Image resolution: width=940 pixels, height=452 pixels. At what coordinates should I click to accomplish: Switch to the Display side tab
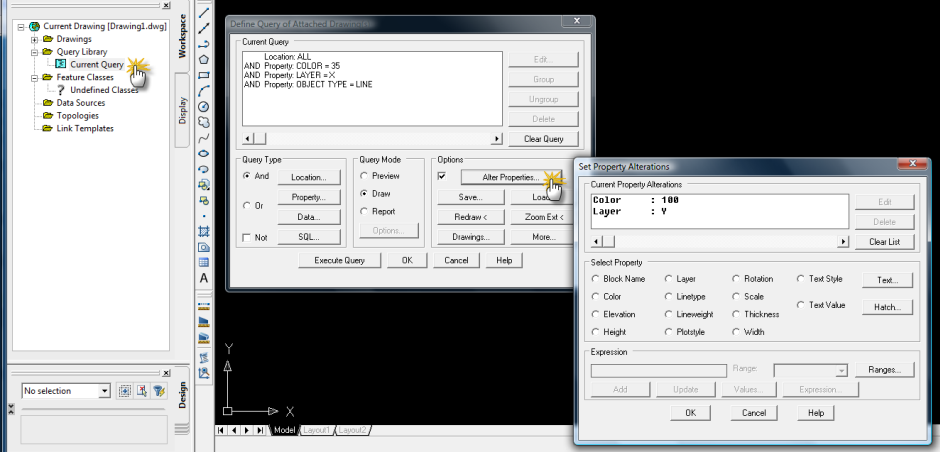183,110
